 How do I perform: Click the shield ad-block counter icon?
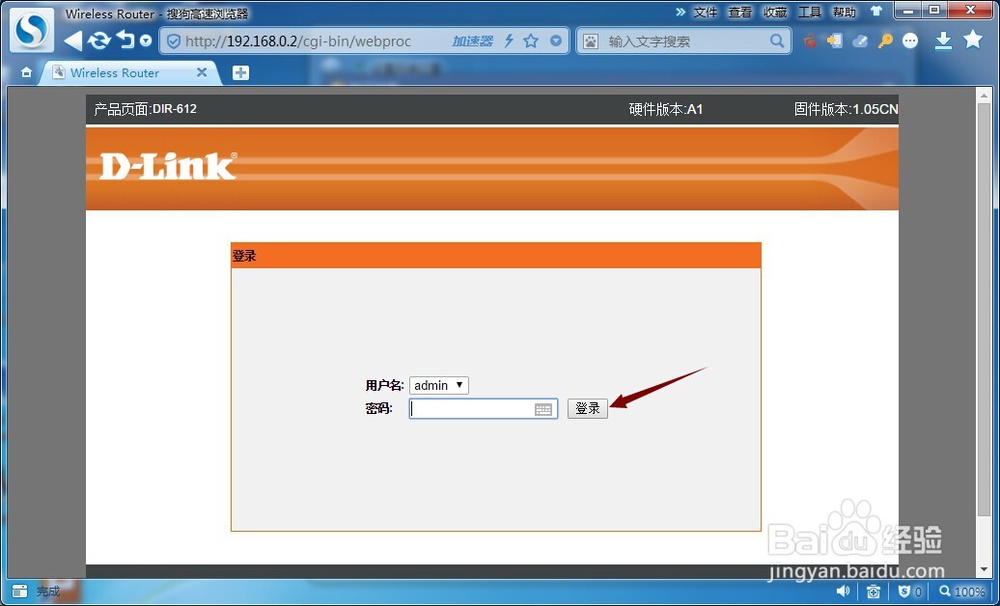(x=910, y=592)
